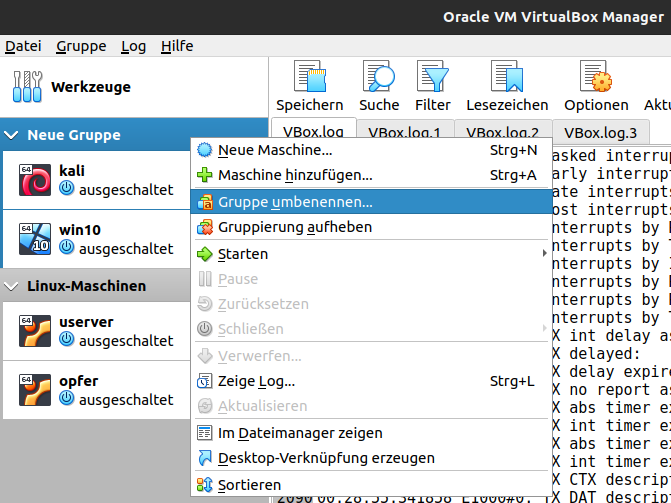Click the Optionen toolbar label
The image size is (671, 503).
[596, 105]
